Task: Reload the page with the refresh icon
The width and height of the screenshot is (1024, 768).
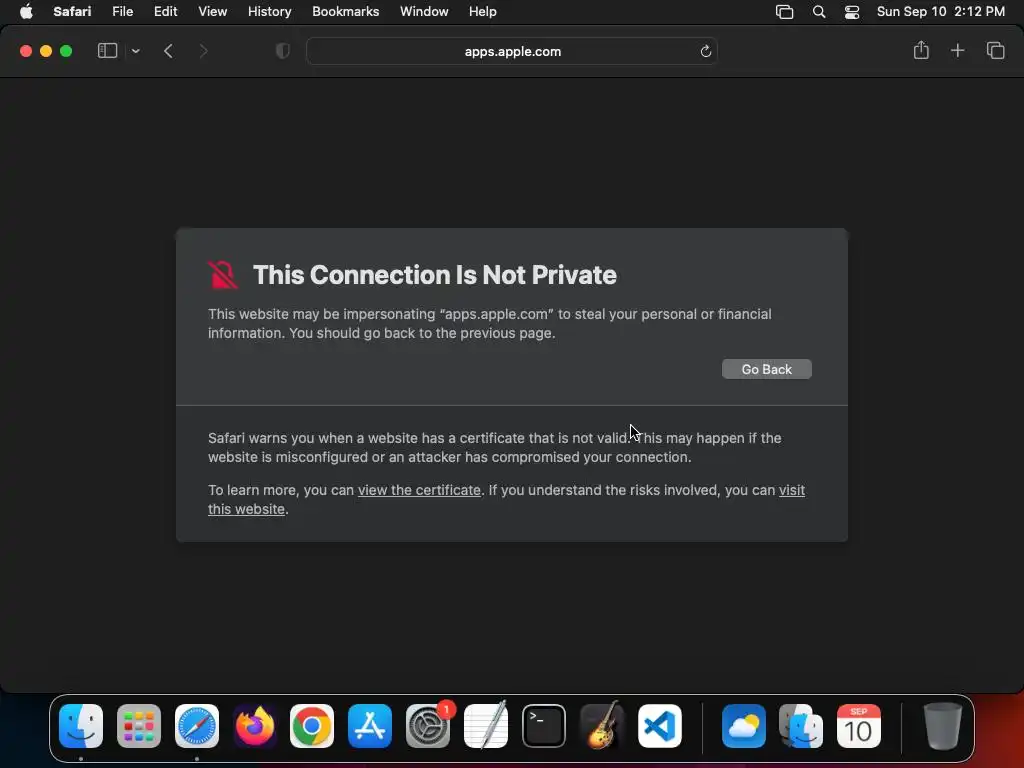Action: (x=705, y=52)
